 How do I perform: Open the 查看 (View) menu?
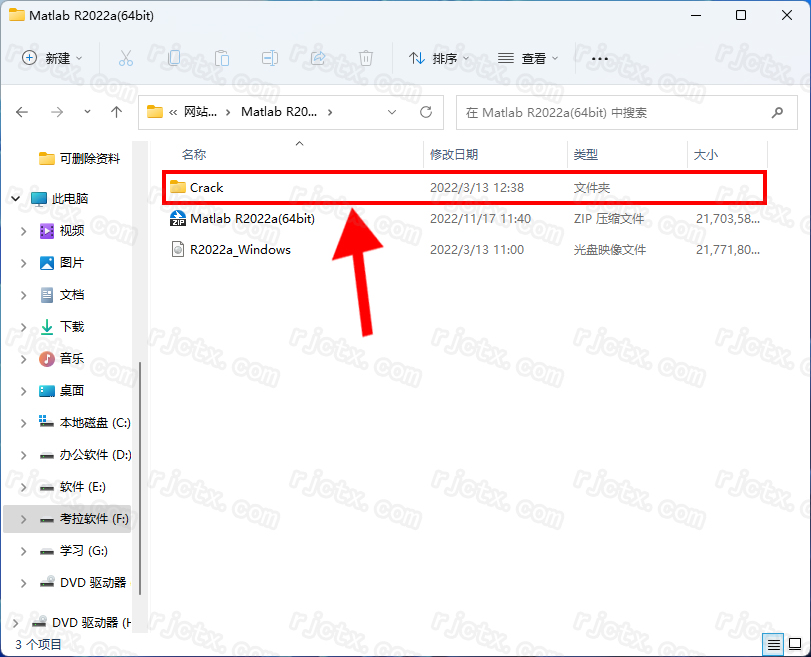point(528,59)
